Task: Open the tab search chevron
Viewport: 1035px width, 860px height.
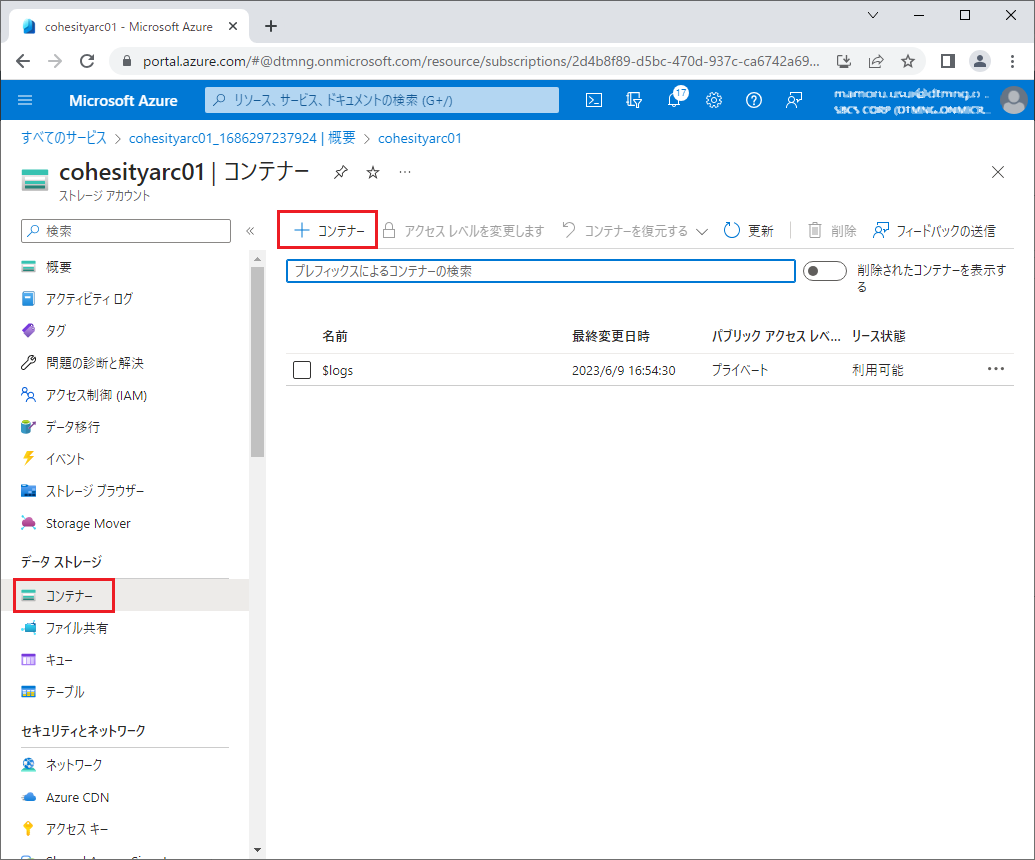Action: pos(873,15)
